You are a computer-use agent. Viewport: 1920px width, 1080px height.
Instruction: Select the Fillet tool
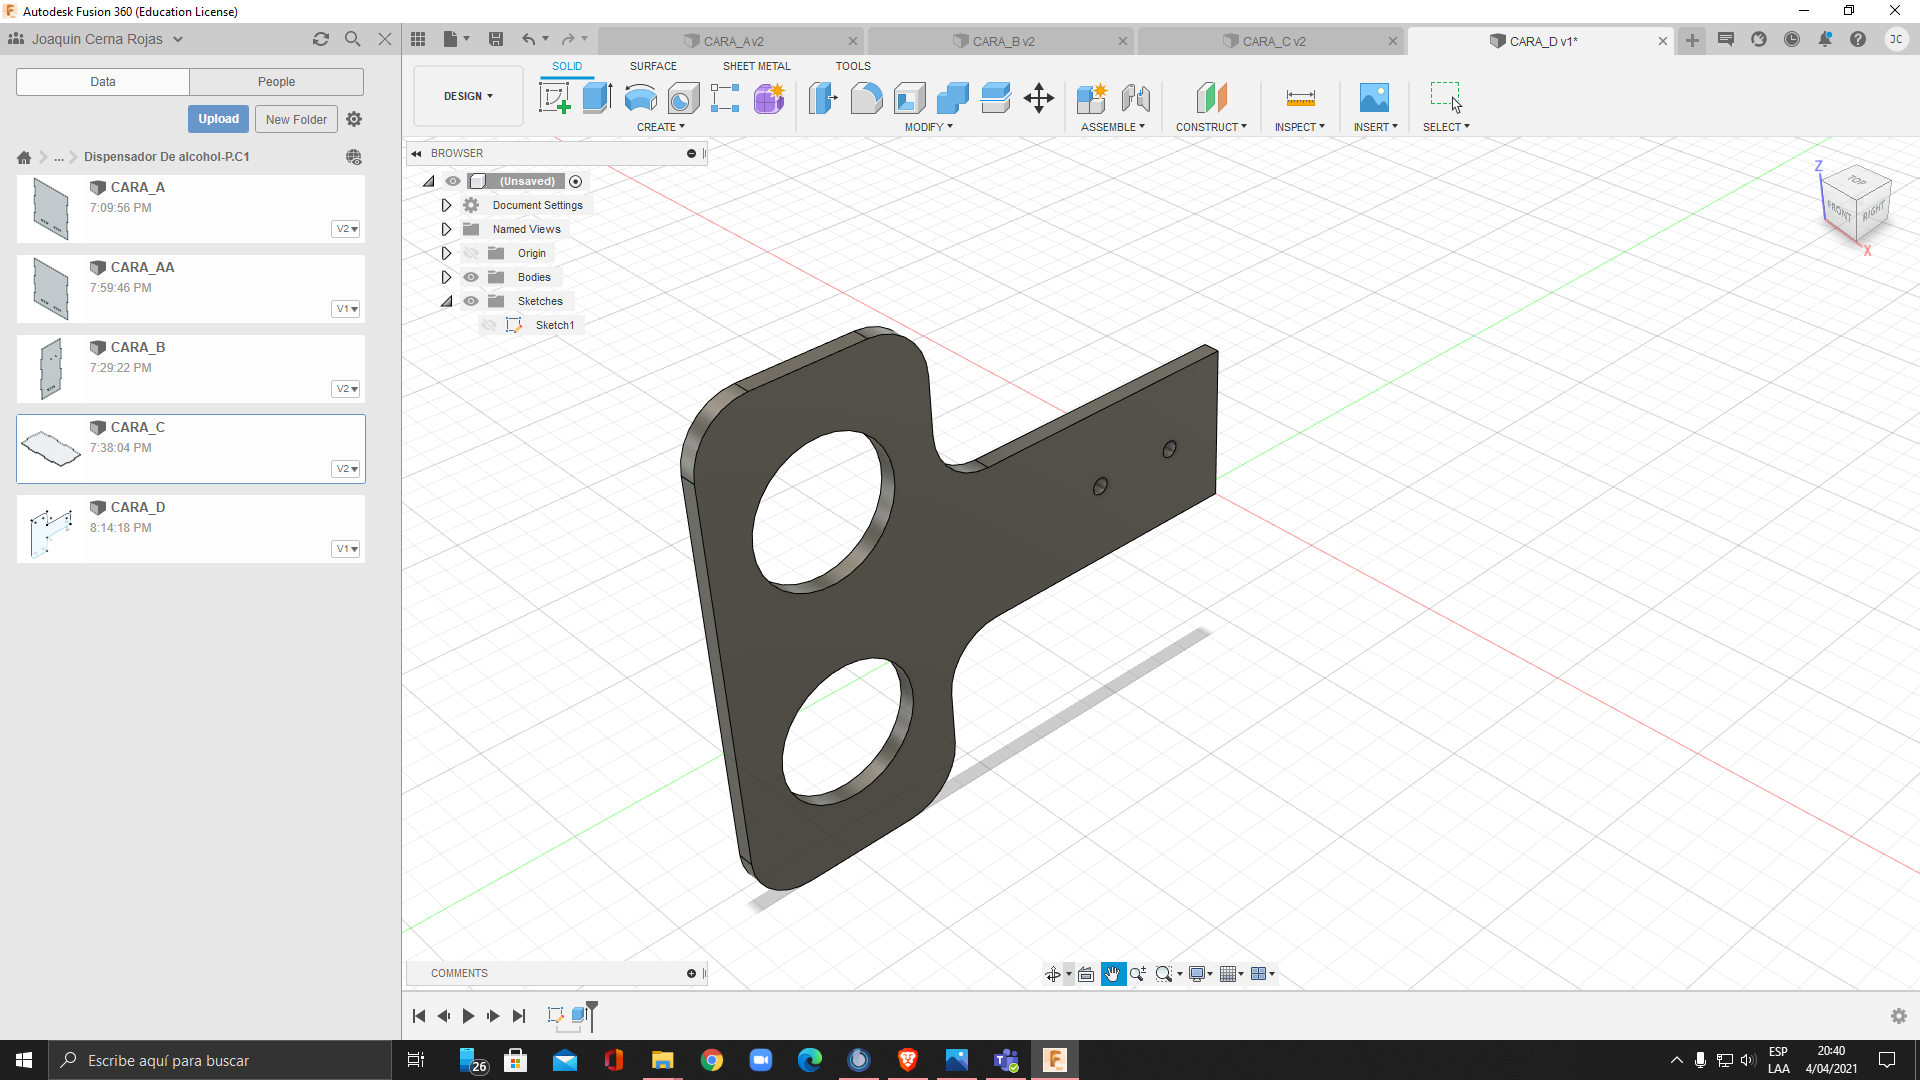[x=866, y=98]
